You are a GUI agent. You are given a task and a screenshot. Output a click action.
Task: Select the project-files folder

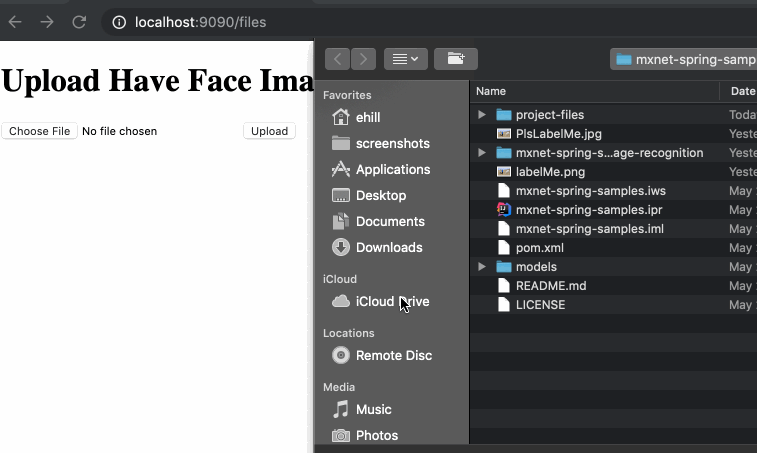(614, 114)
